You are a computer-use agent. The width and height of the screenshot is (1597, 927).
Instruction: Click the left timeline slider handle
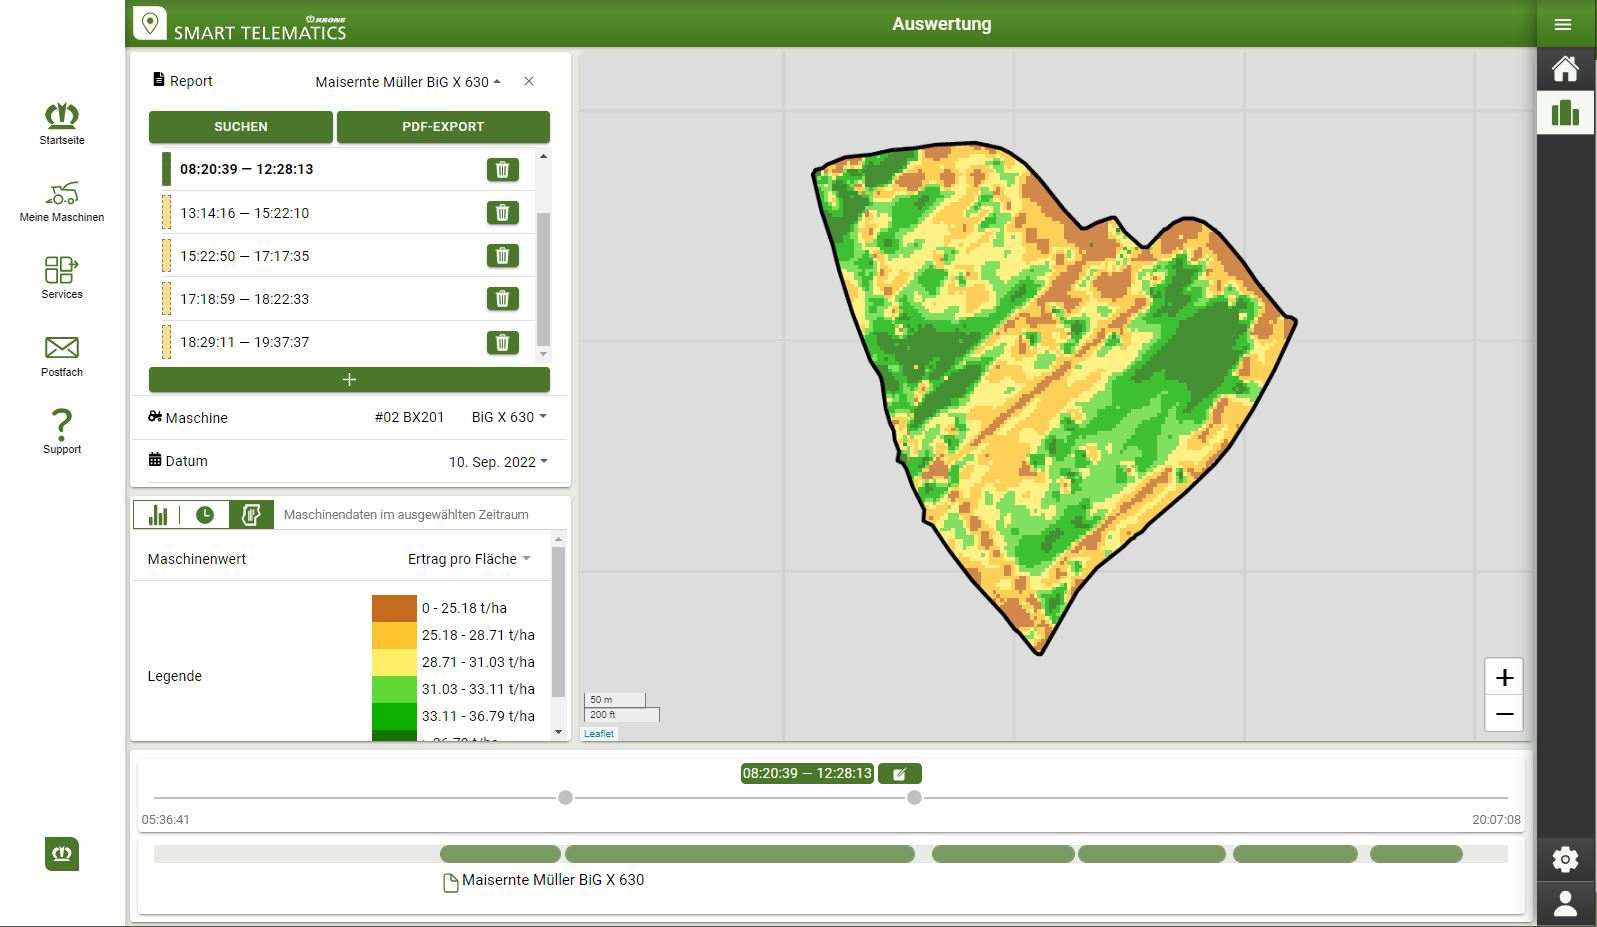click(x=566, y=798)
